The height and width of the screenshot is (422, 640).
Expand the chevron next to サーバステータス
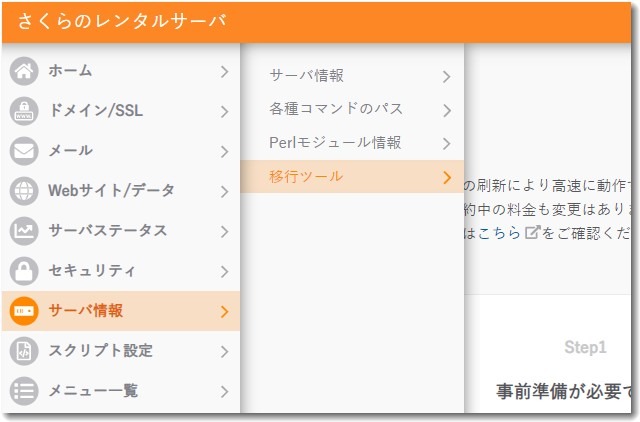[x=224, y=231]
